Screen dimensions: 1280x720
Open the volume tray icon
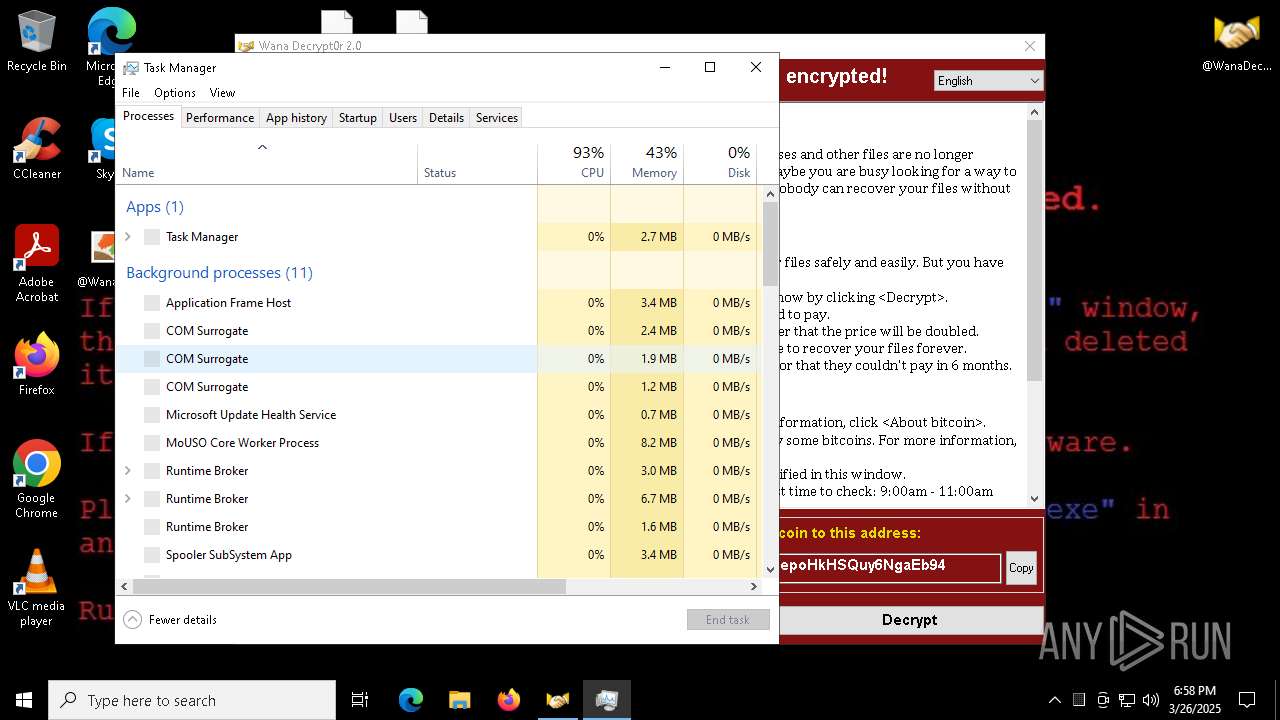(x=1151, y=700)
